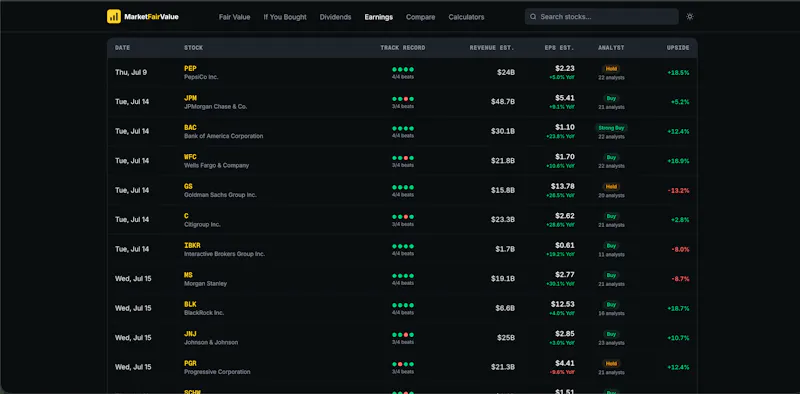Click the track record dots for BLK
This screenshot has height=394, width=800.
[403, 305]
